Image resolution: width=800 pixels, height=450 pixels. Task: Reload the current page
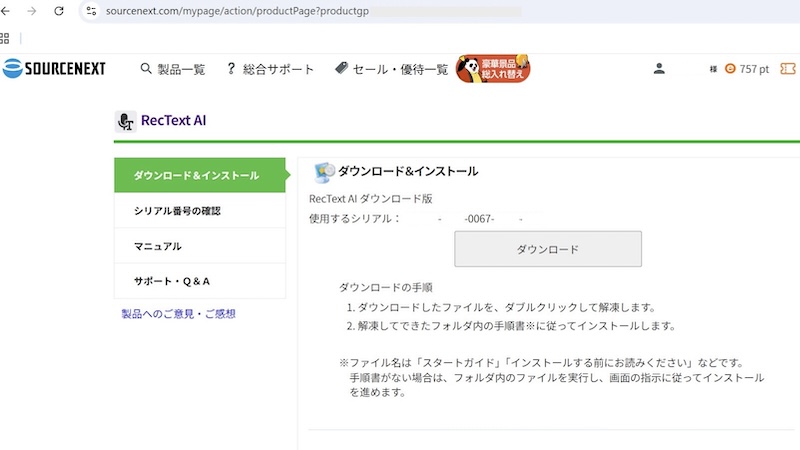(x=59, y=11)
